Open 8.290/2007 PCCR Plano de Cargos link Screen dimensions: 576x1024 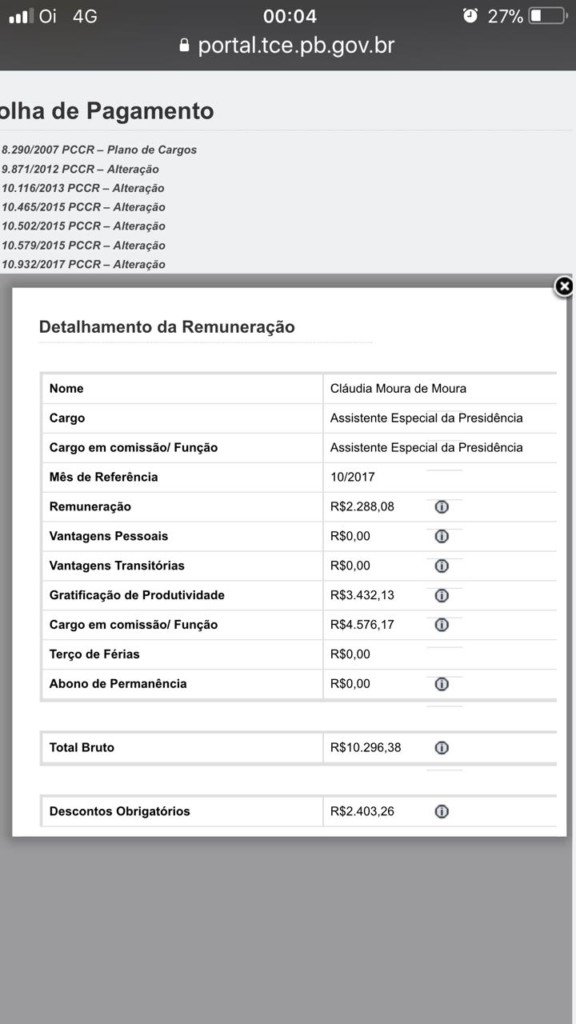99,150
